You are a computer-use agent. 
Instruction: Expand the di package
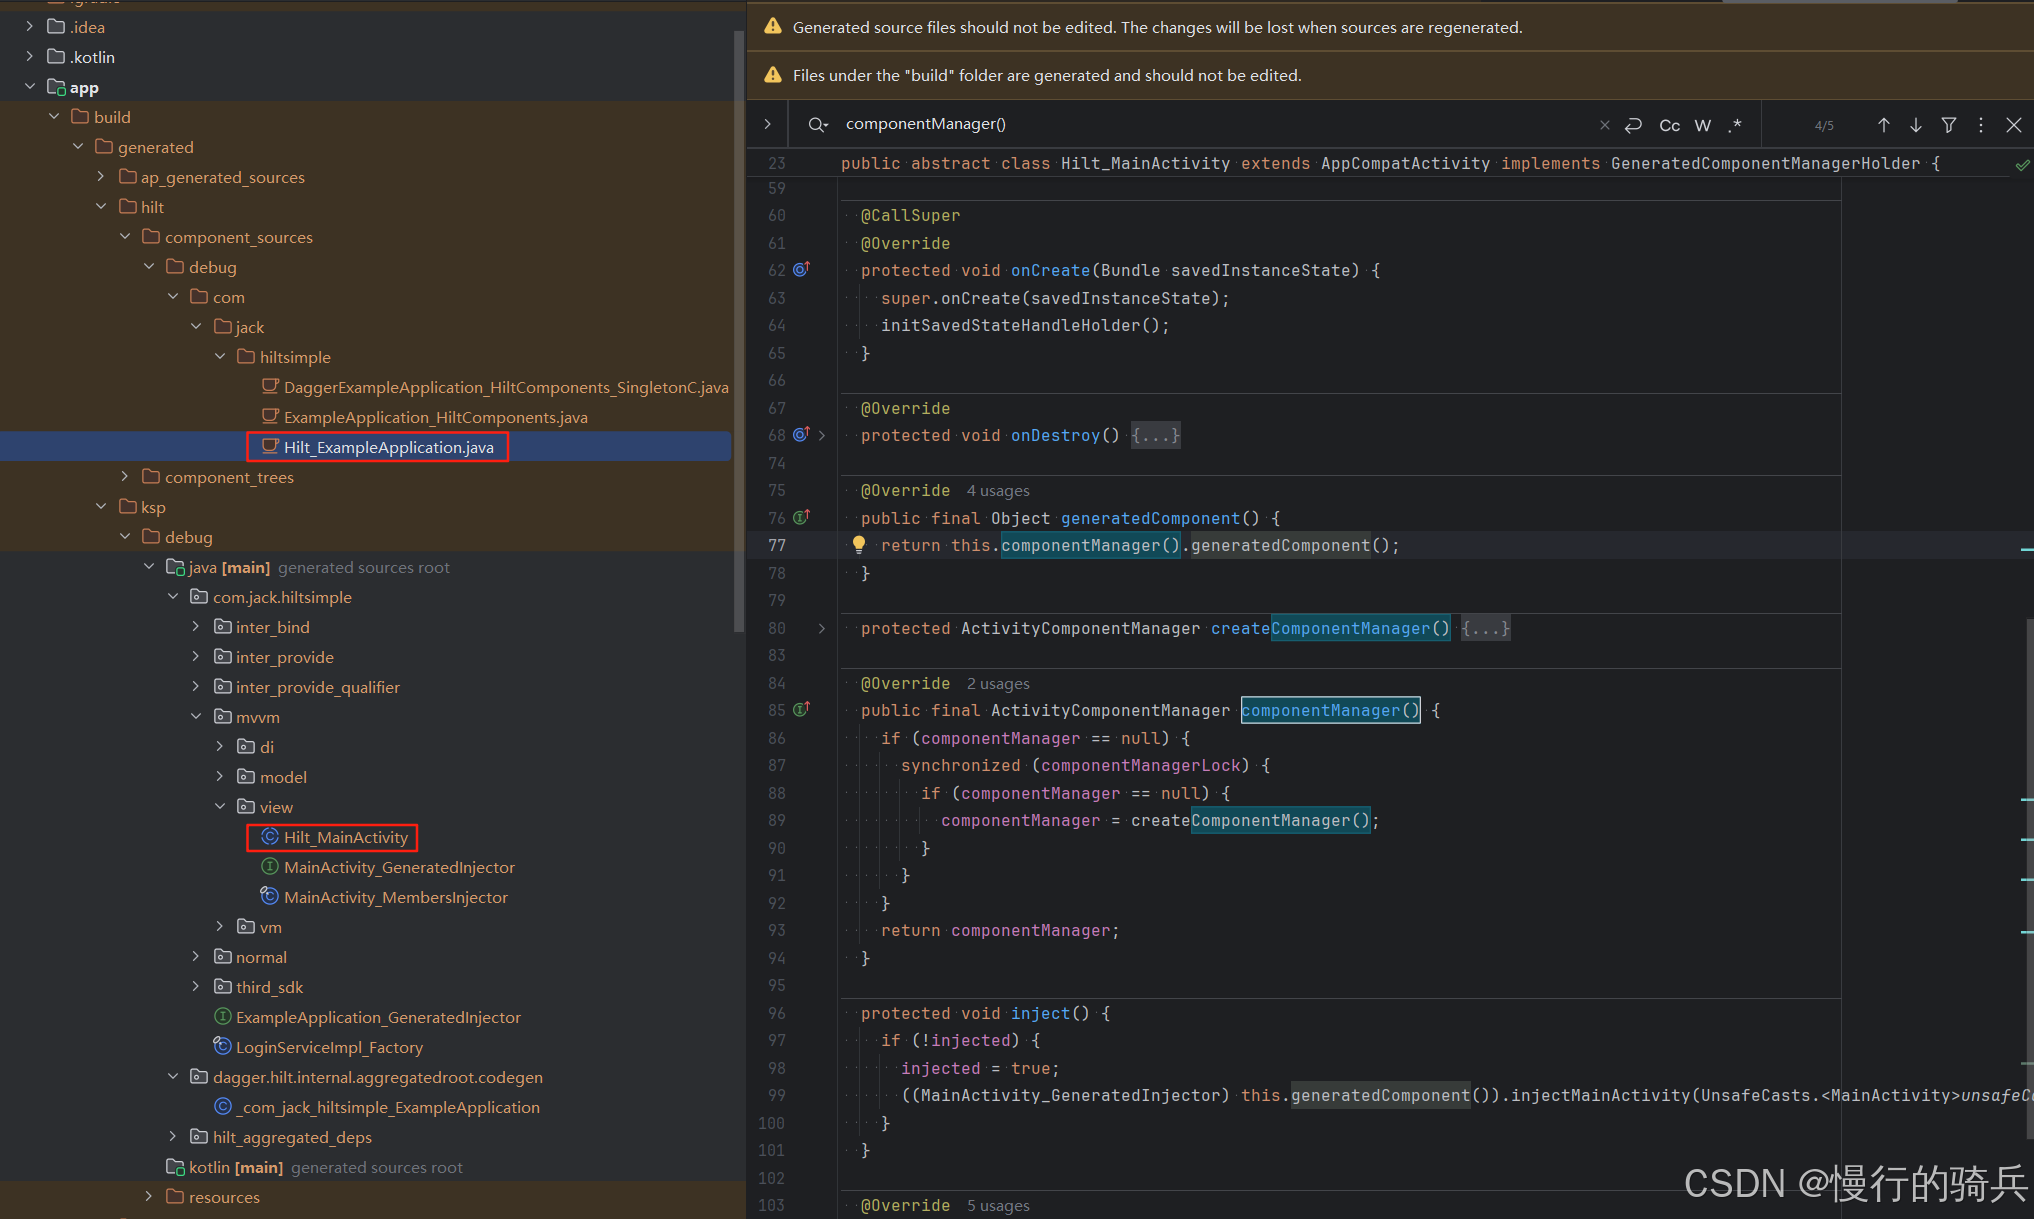coord(220,746)
